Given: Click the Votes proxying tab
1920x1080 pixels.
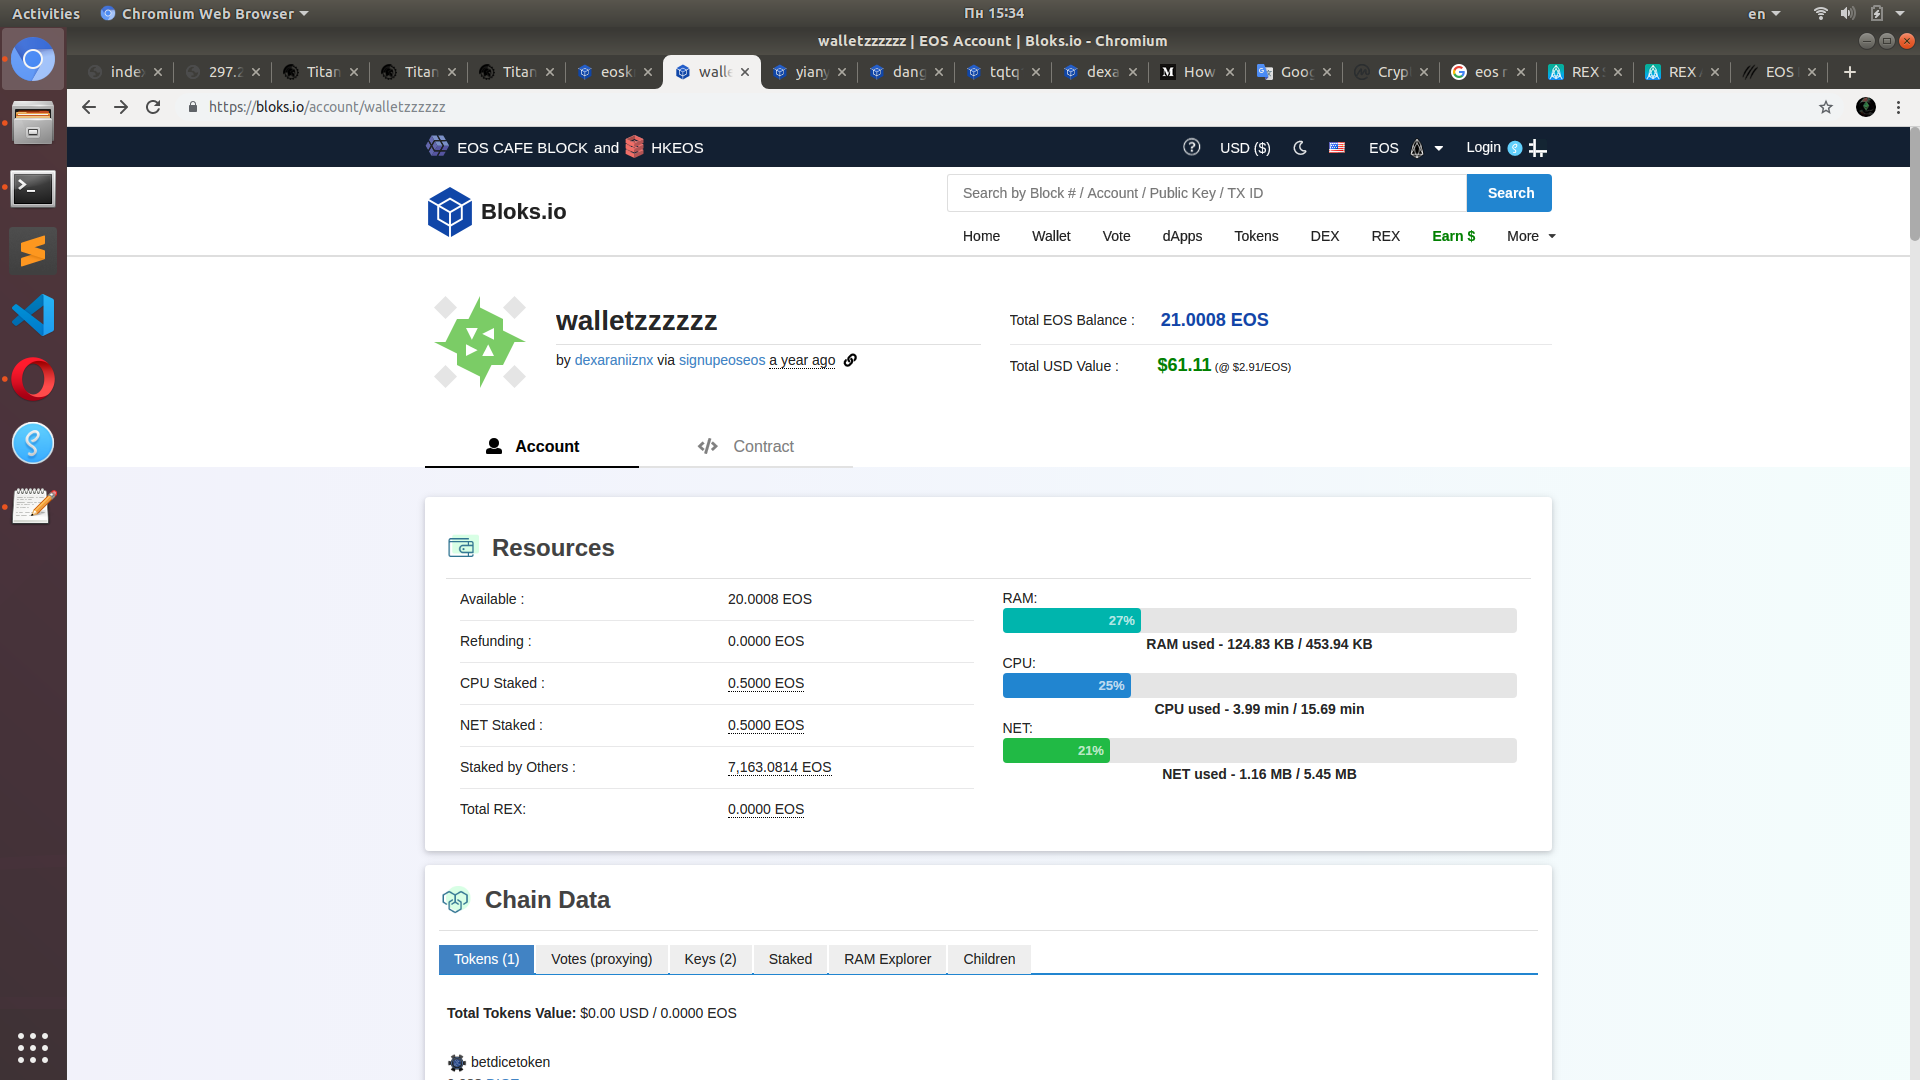Looking at the screenshot, I should [601, 959].
